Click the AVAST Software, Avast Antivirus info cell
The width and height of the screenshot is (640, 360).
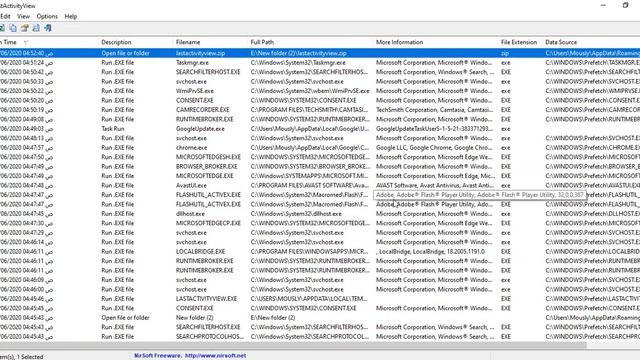(434, 185)
